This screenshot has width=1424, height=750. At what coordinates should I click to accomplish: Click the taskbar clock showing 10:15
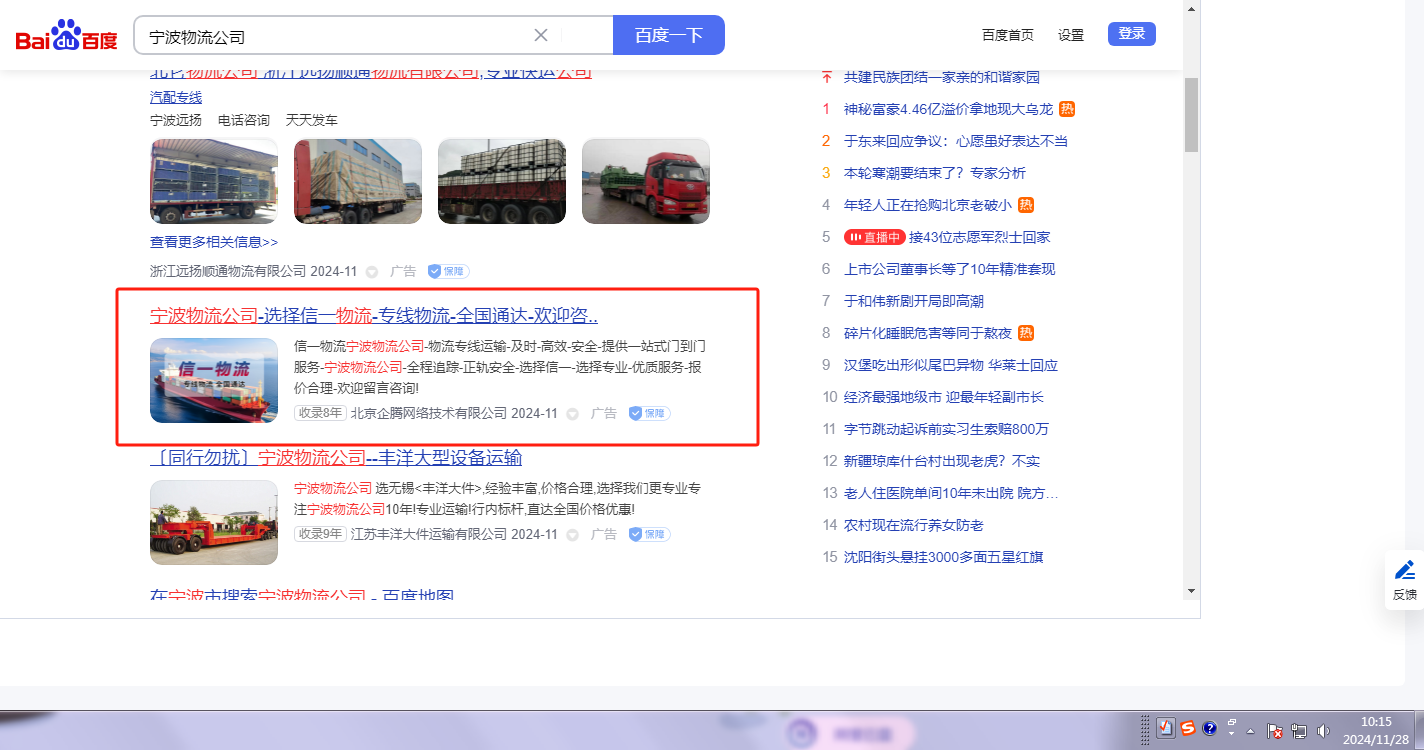pyautogui.click(x=1376, y=730)
